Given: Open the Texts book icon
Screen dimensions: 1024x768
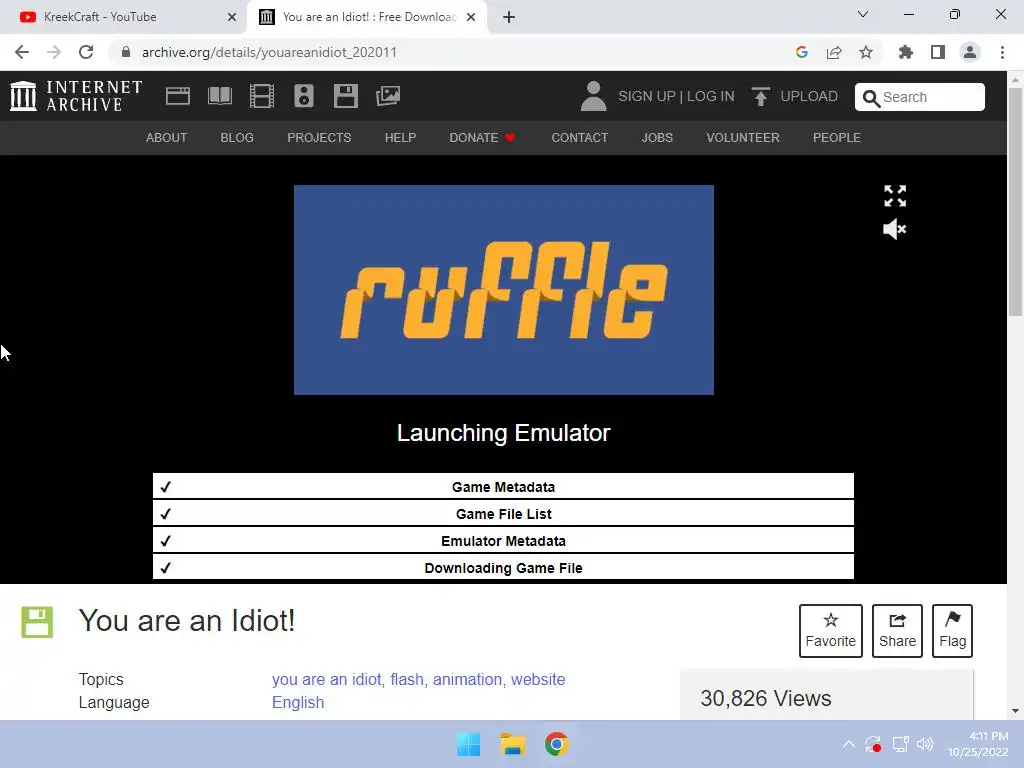Looking at the screenshot, I should point(219,96).
